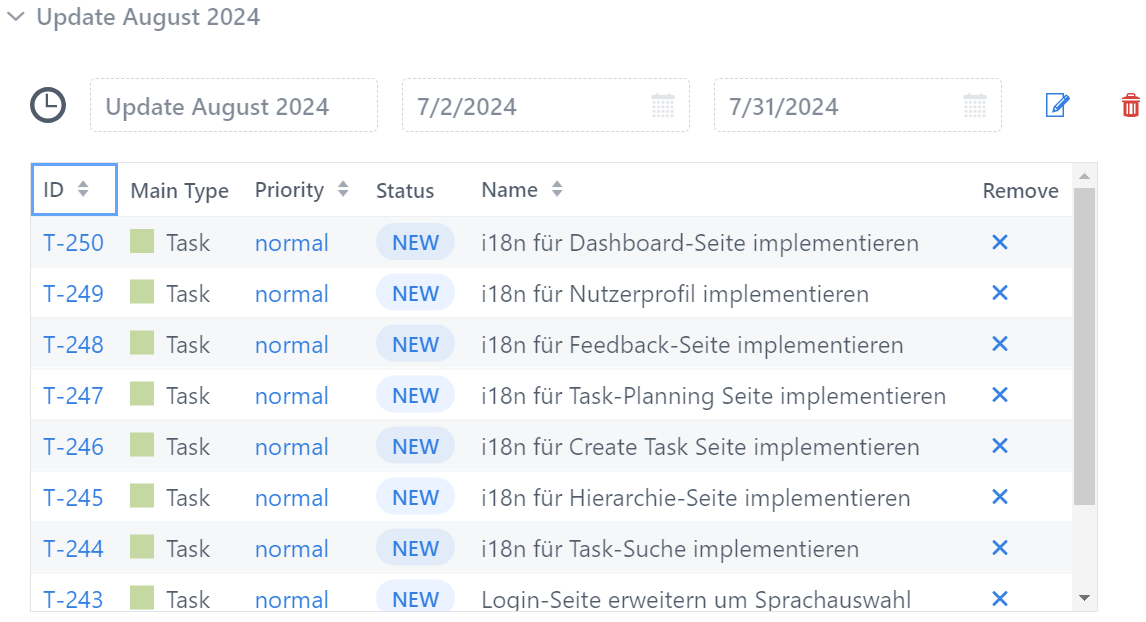This screenshot has width=1146, height=622.
Task: Delete sprint with red trash icon
Action: [1131, 105]
